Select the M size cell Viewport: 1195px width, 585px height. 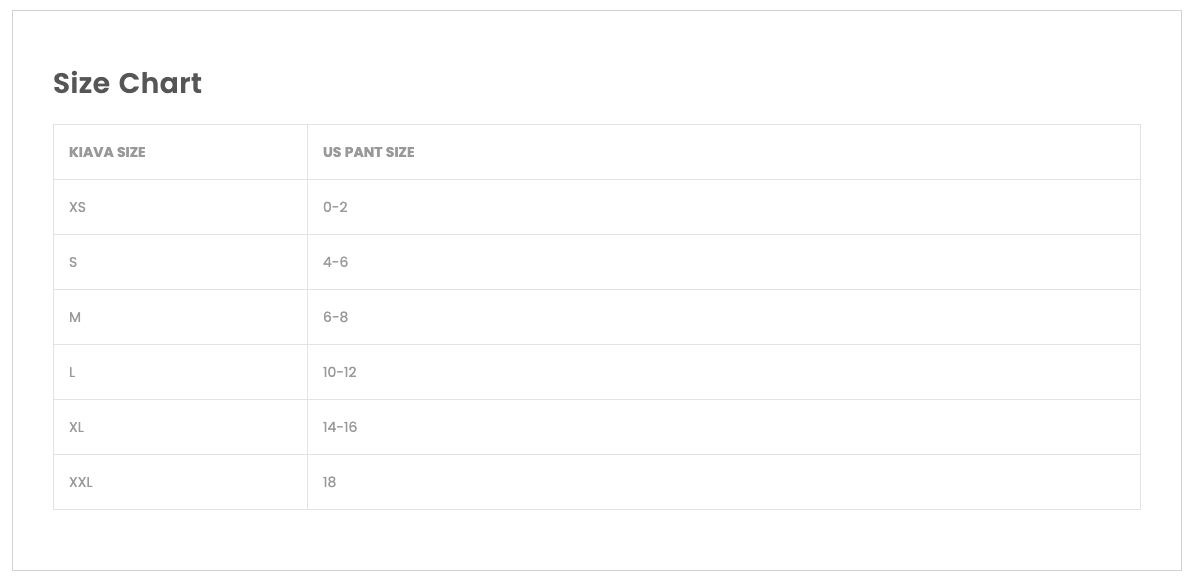[75, 317]
